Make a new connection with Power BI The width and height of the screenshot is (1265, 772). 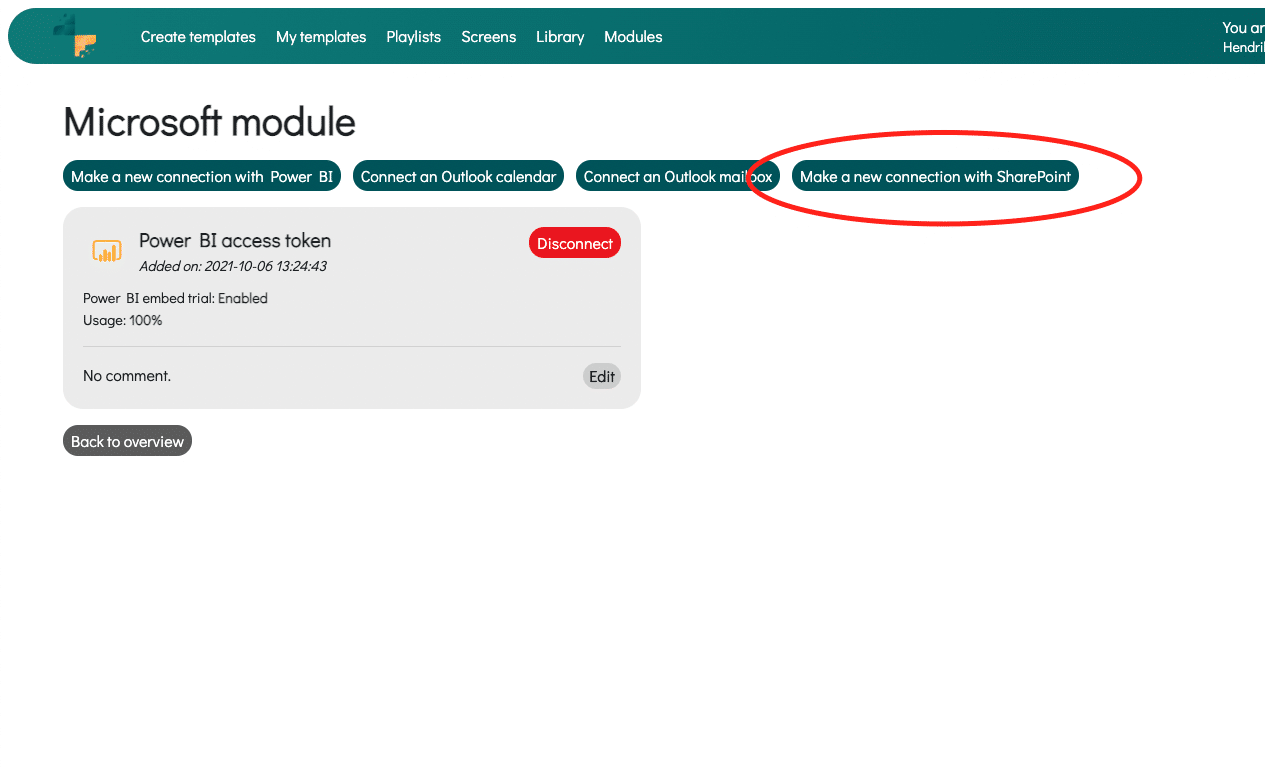tap(202, 176)
